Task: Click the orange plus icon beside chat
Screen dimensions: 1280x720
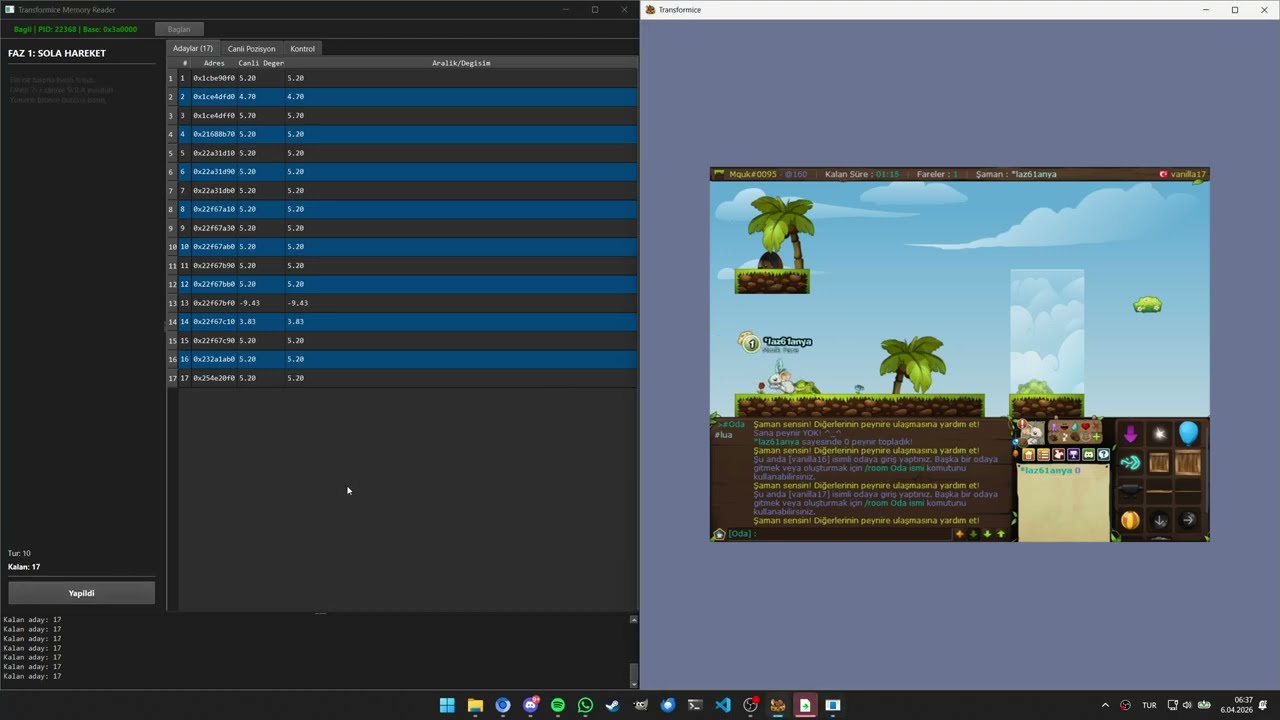Action: click(960, 533)
